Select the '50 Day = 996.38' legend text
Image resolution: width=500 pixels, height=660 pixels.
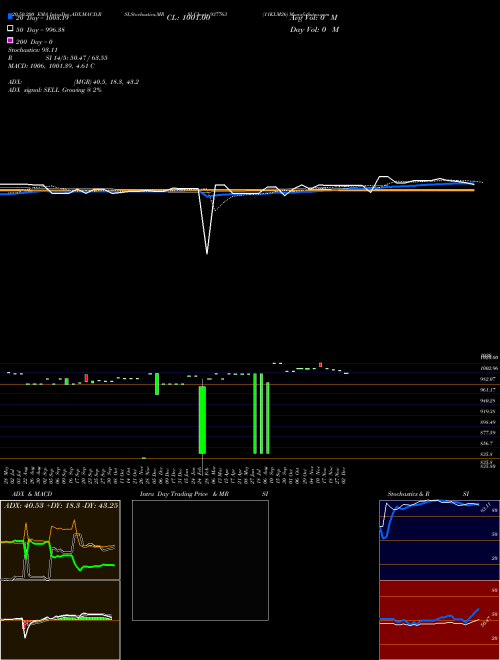tap(40, 30)
